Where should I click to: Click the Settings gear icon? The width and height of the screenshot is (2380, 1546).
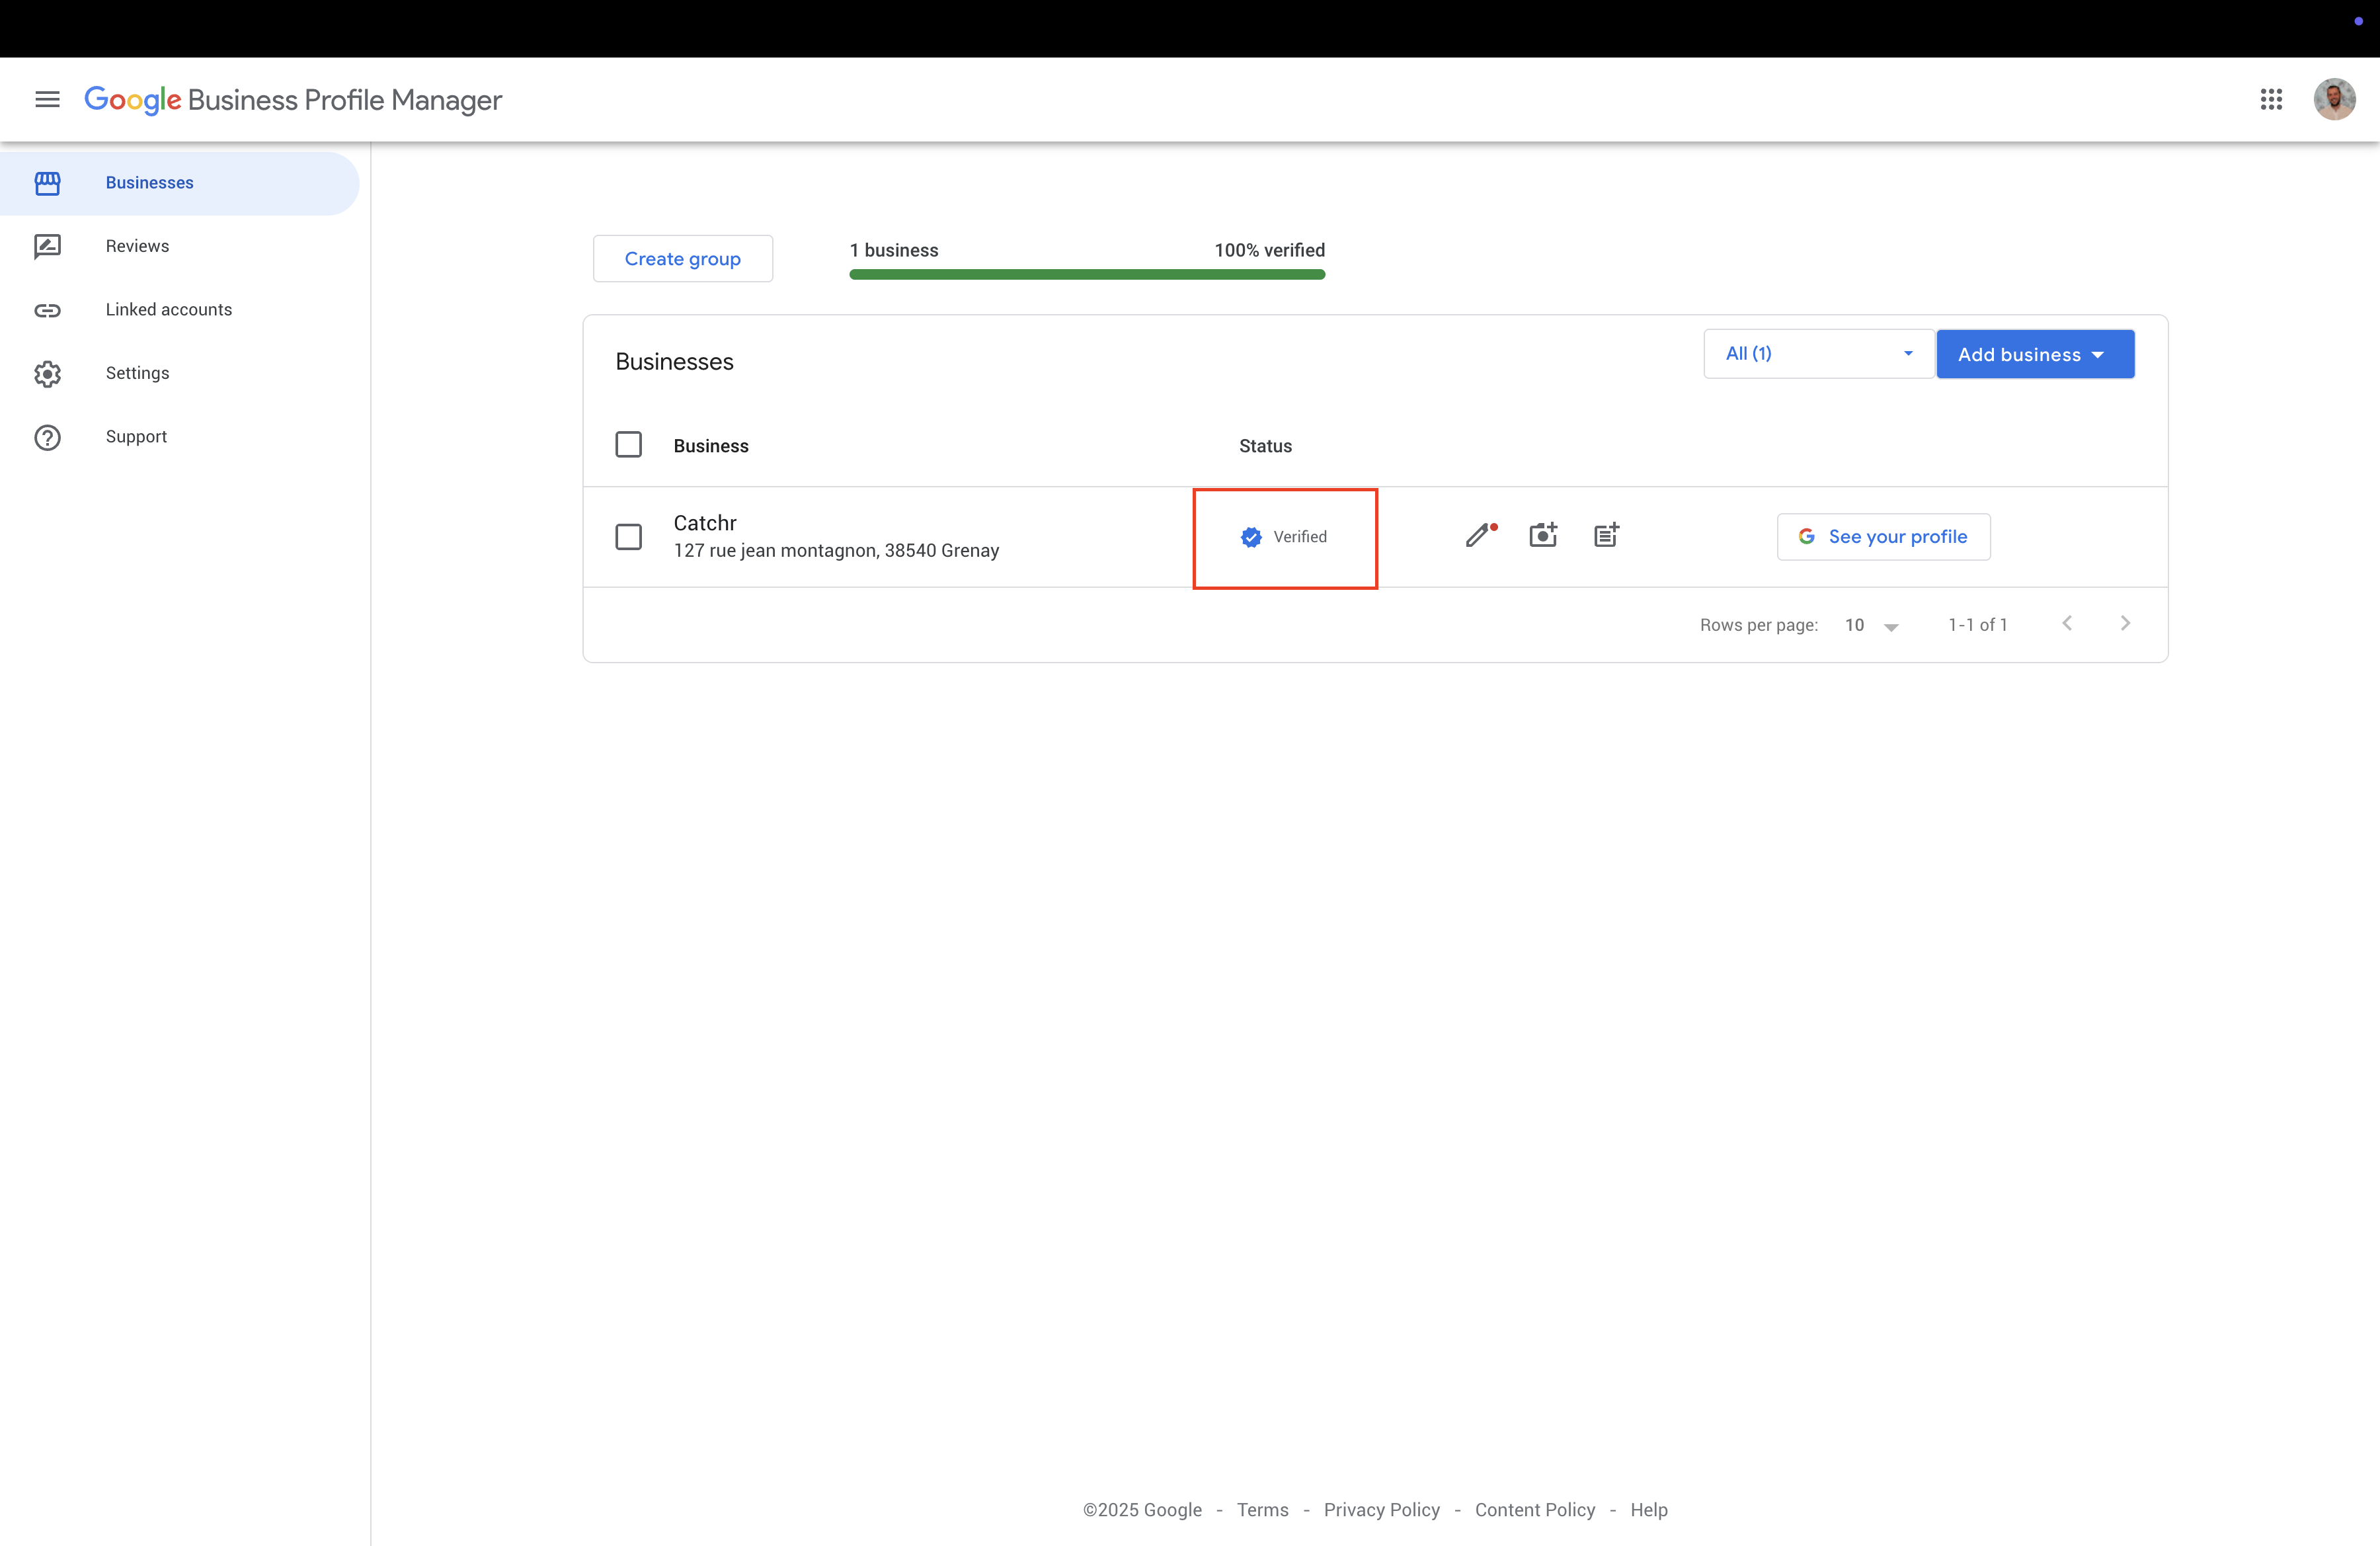click(47, 374)
